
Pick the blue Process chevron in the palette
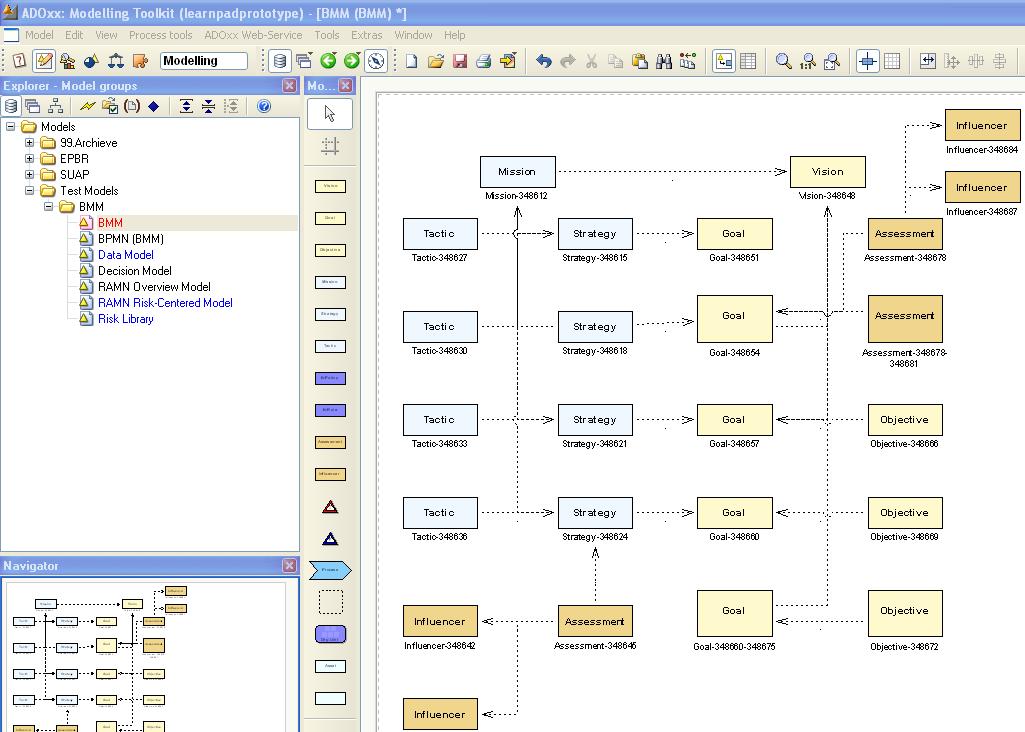tap(330, 570)
